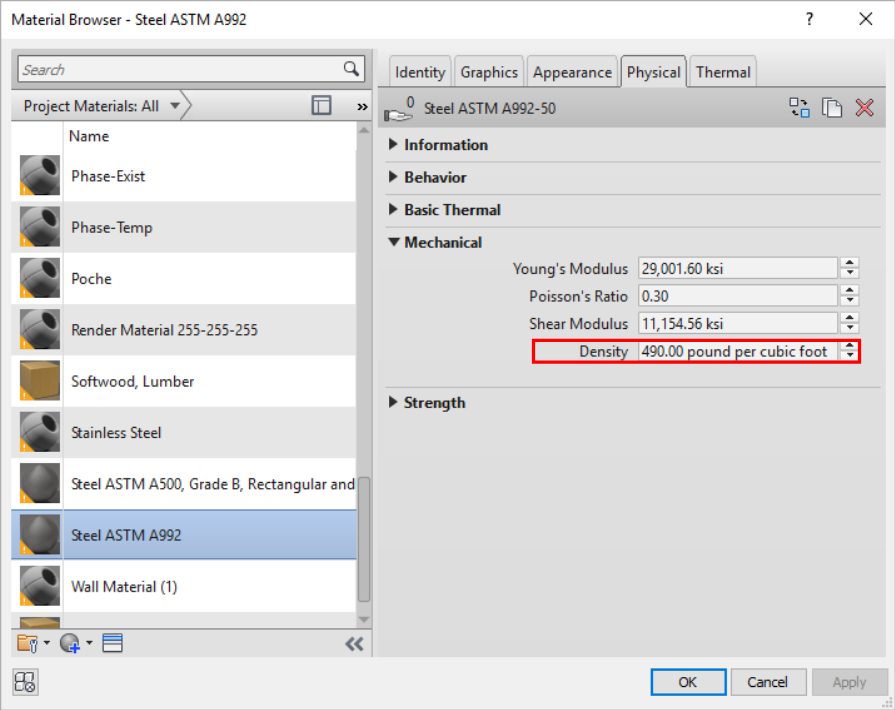The width and height of the screenshot is (895, 710).
Task: Click the material list scrollbar thumb
Action: [x=364, y=539]
